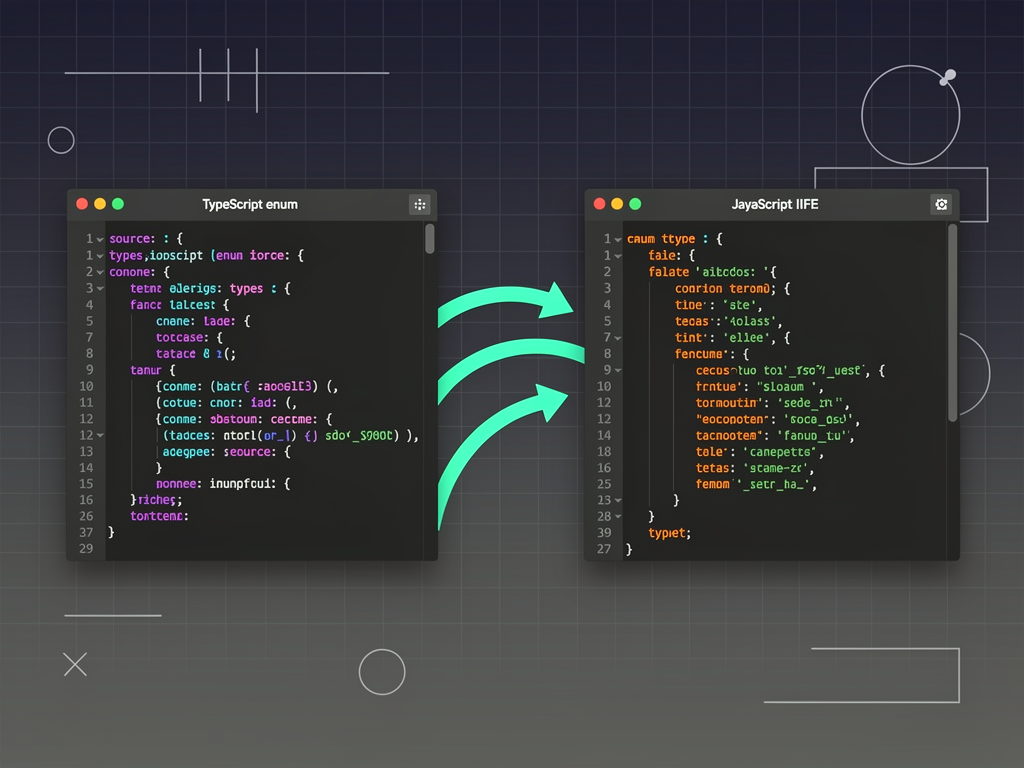This screenshot has width=1024, height=768.
Task: Click the dotted grid icon in TypeScript enum title bar
Action: click(419, 204)
